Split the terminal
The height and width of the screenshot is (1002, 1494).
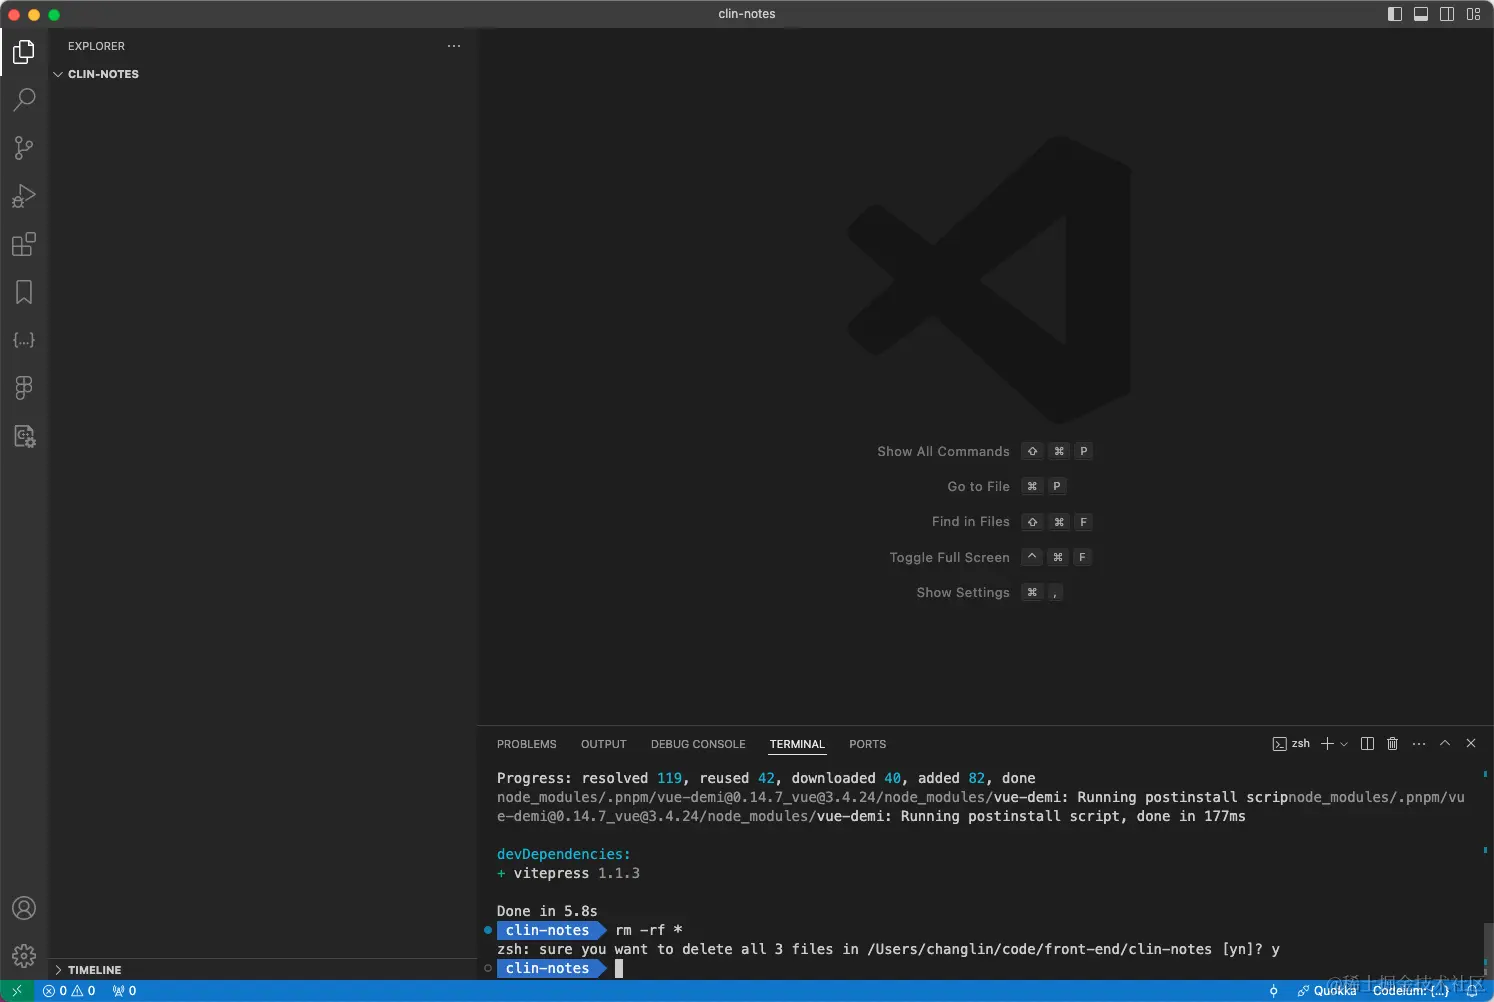[x=1367, y=744]
